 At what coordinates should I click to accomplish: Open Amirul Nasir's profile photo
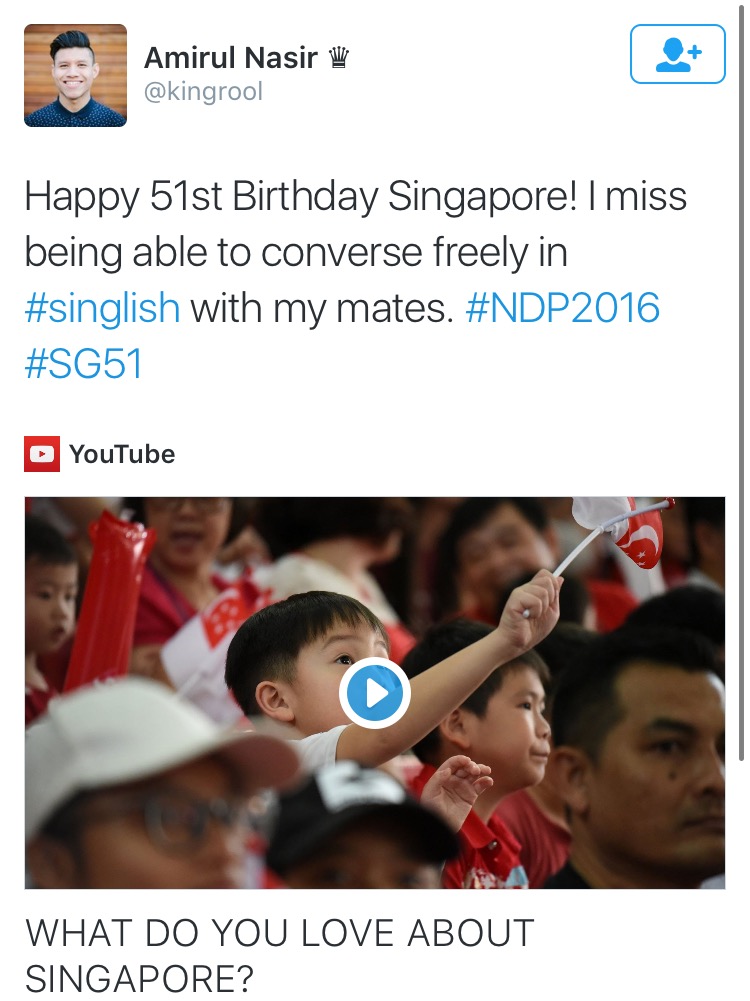(75, 75)
